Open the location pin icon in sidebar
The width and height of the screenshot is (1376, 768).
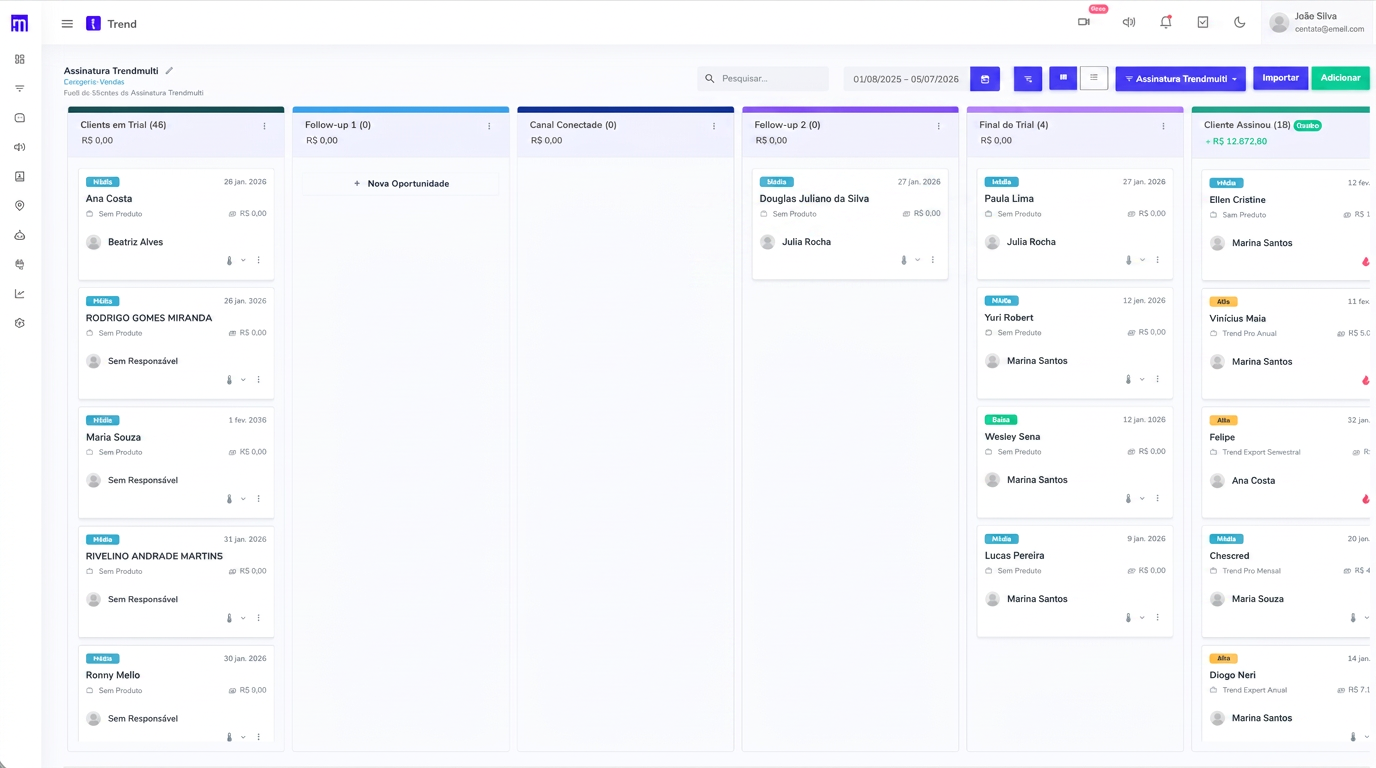(19, 206)
